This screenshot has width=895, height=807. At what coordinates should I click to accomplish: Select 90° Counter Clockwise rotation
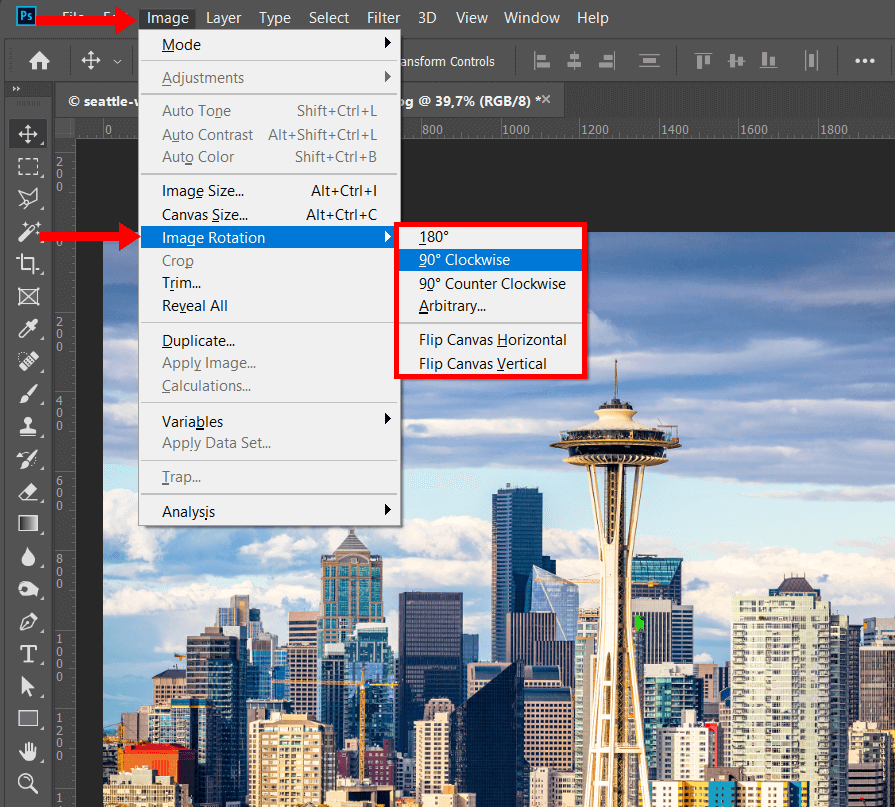click(x=492, y=283)
